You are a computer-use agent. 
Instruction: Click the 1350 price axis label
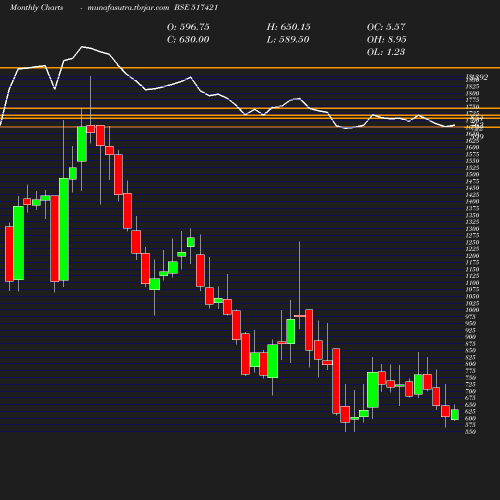coord(472,215)
